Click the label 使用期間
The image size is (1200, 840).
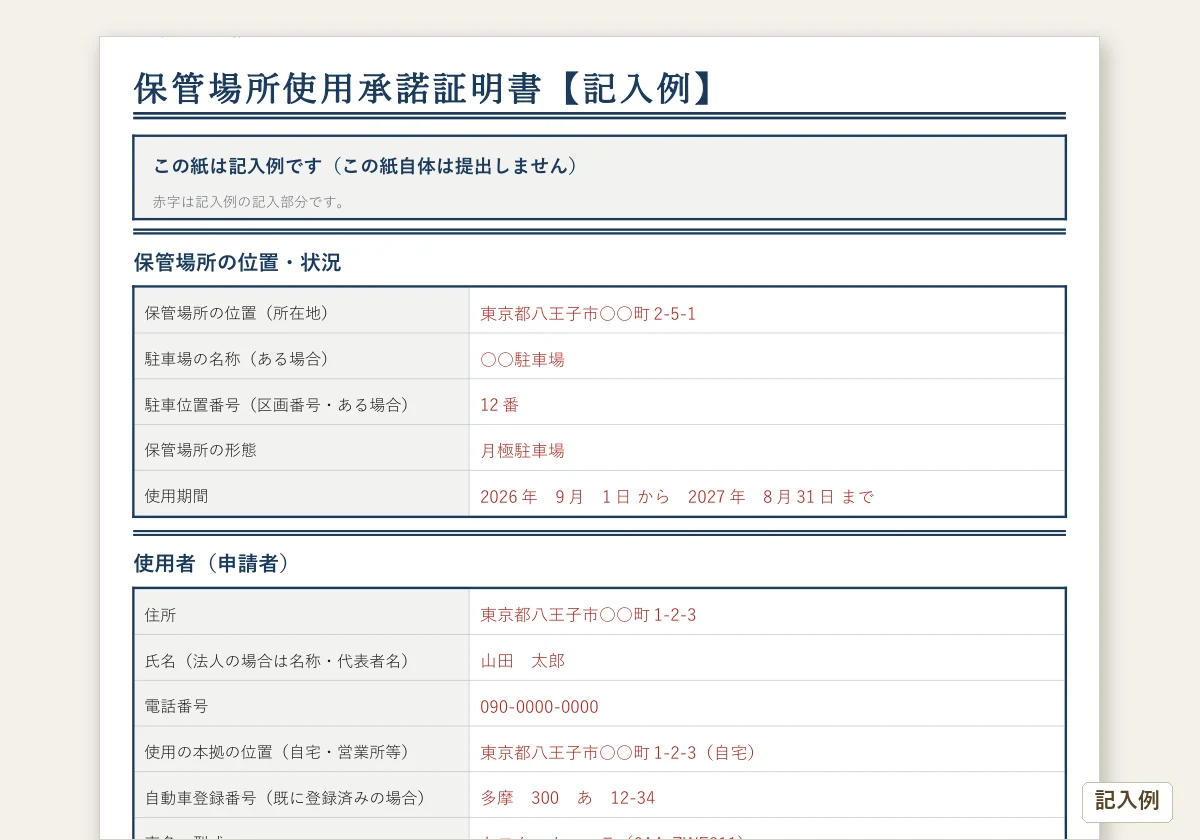(x=176, y=496)
